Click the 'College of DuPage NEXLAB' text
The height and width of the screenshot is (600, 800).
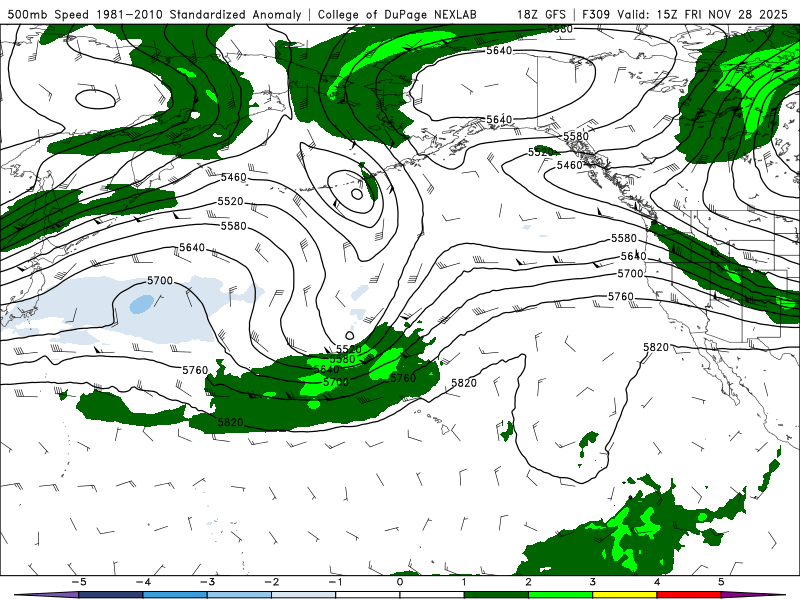coord(397,14)
